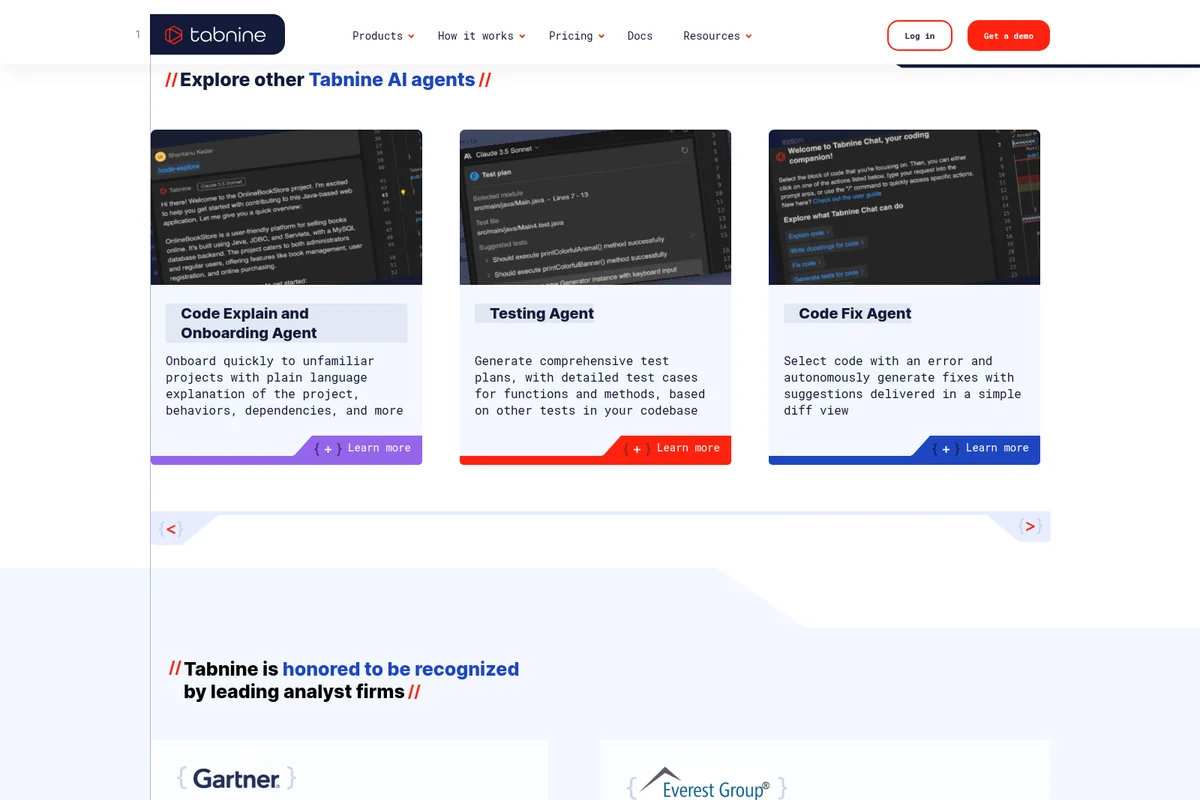
Task: Open the Code Fix Agent screenshot thumbnail
Action: click(904, 207)
